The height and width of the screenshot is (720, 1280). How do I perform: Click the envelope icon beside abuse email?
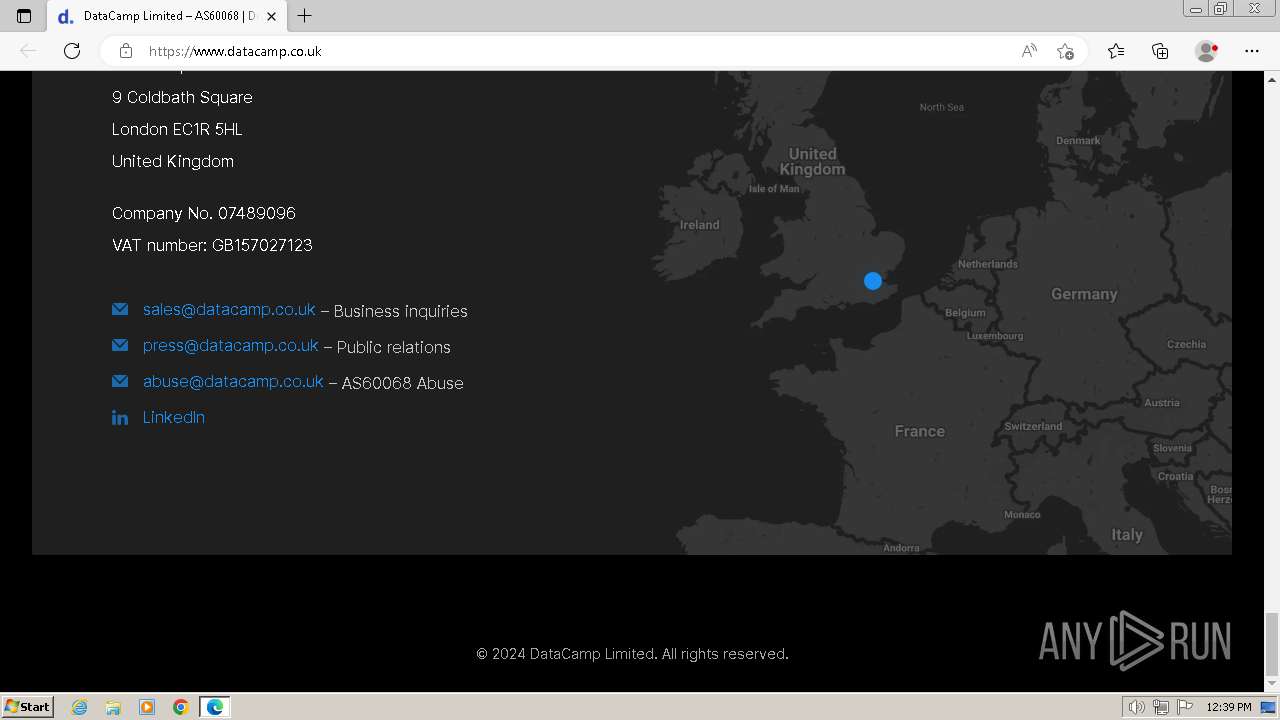120,381
